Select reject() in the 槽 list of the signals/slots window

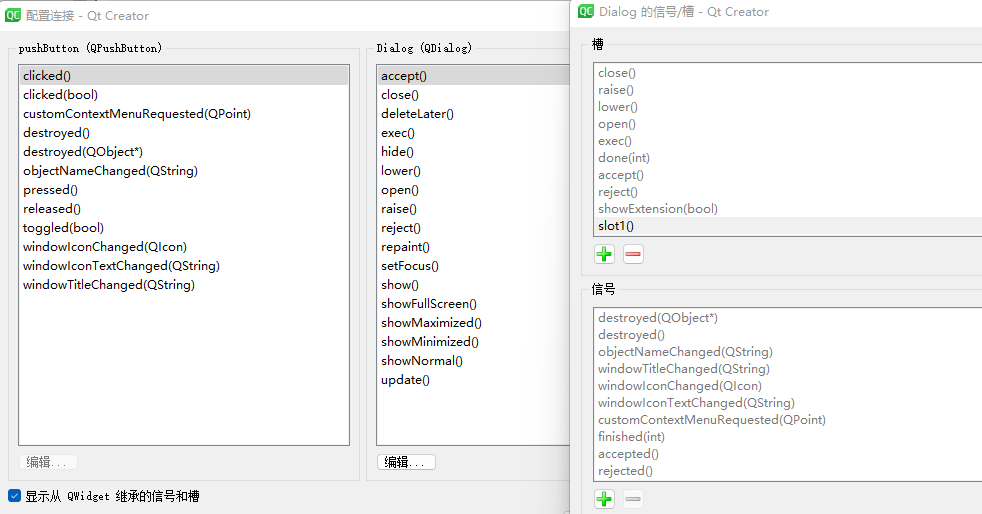click(788, 192)
